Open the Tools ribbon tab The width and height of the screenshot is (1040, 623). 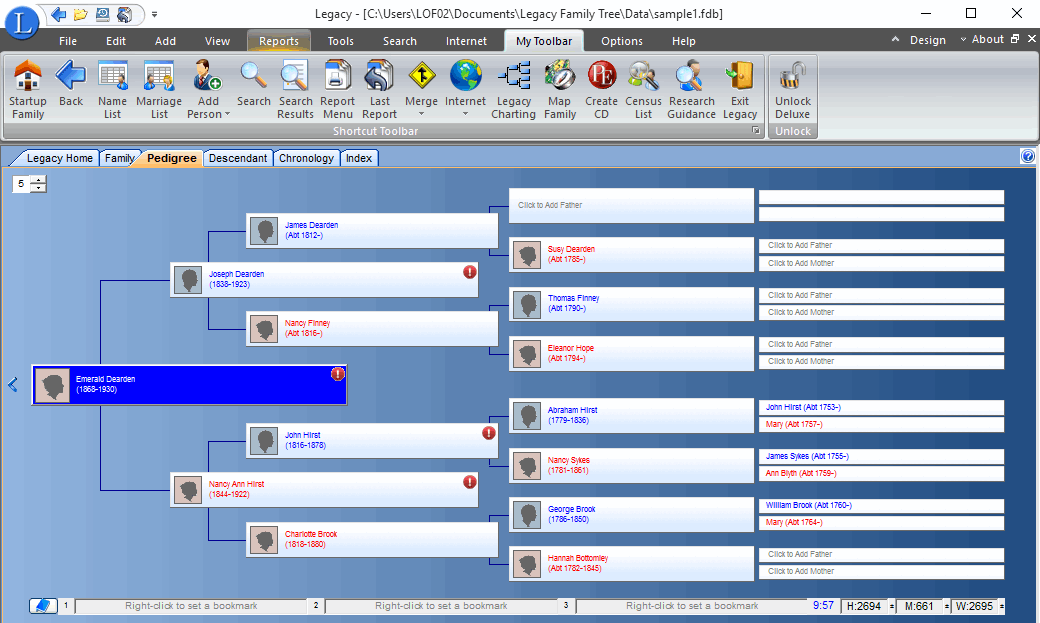point(340,41)
